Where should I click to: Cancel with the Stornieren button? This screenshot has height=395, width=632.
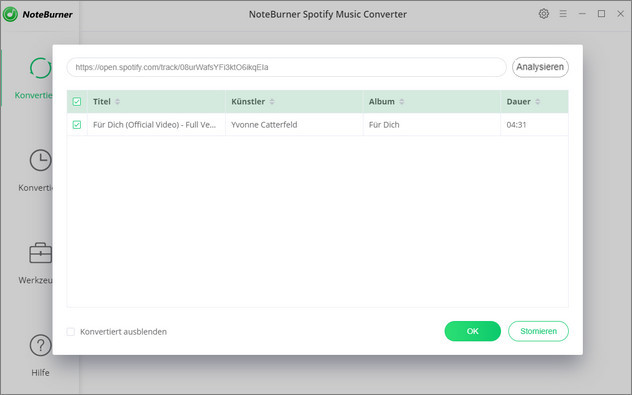538,331
